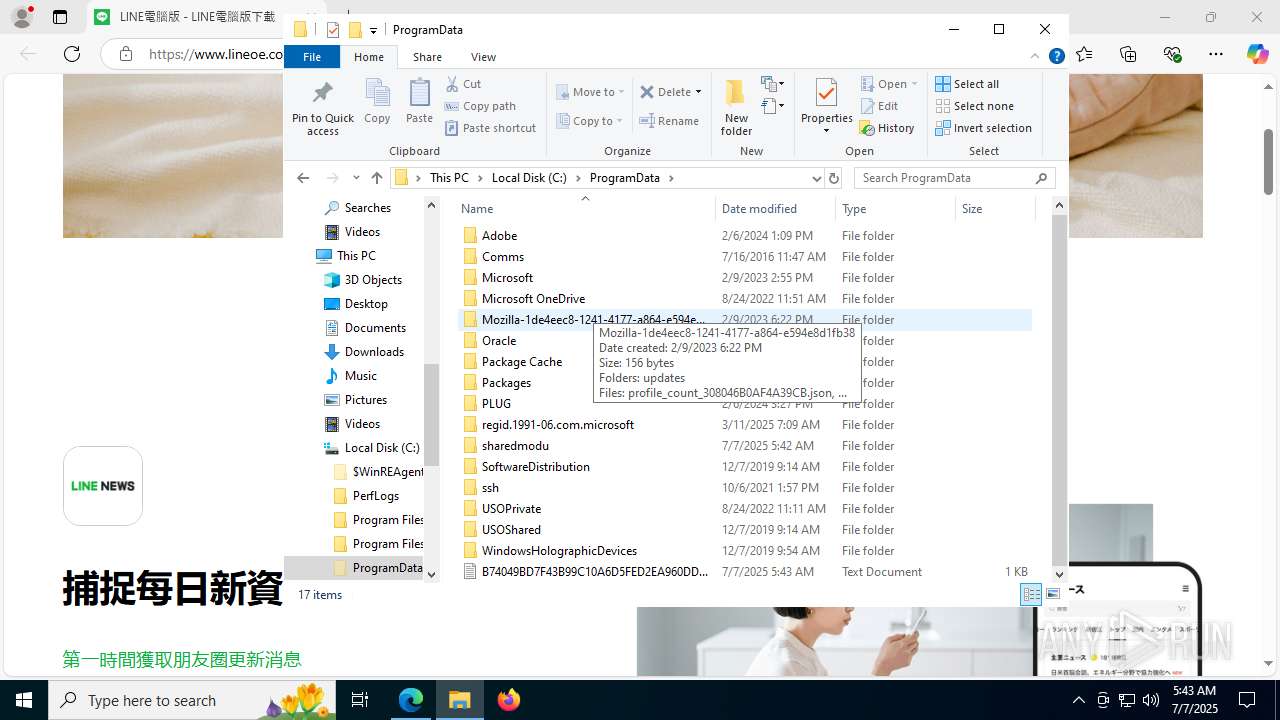Viewport: 1280px width, 720px height.
Task: Click Select all in the ribbon
Action: pyautogui.click(x=967, y=84)
